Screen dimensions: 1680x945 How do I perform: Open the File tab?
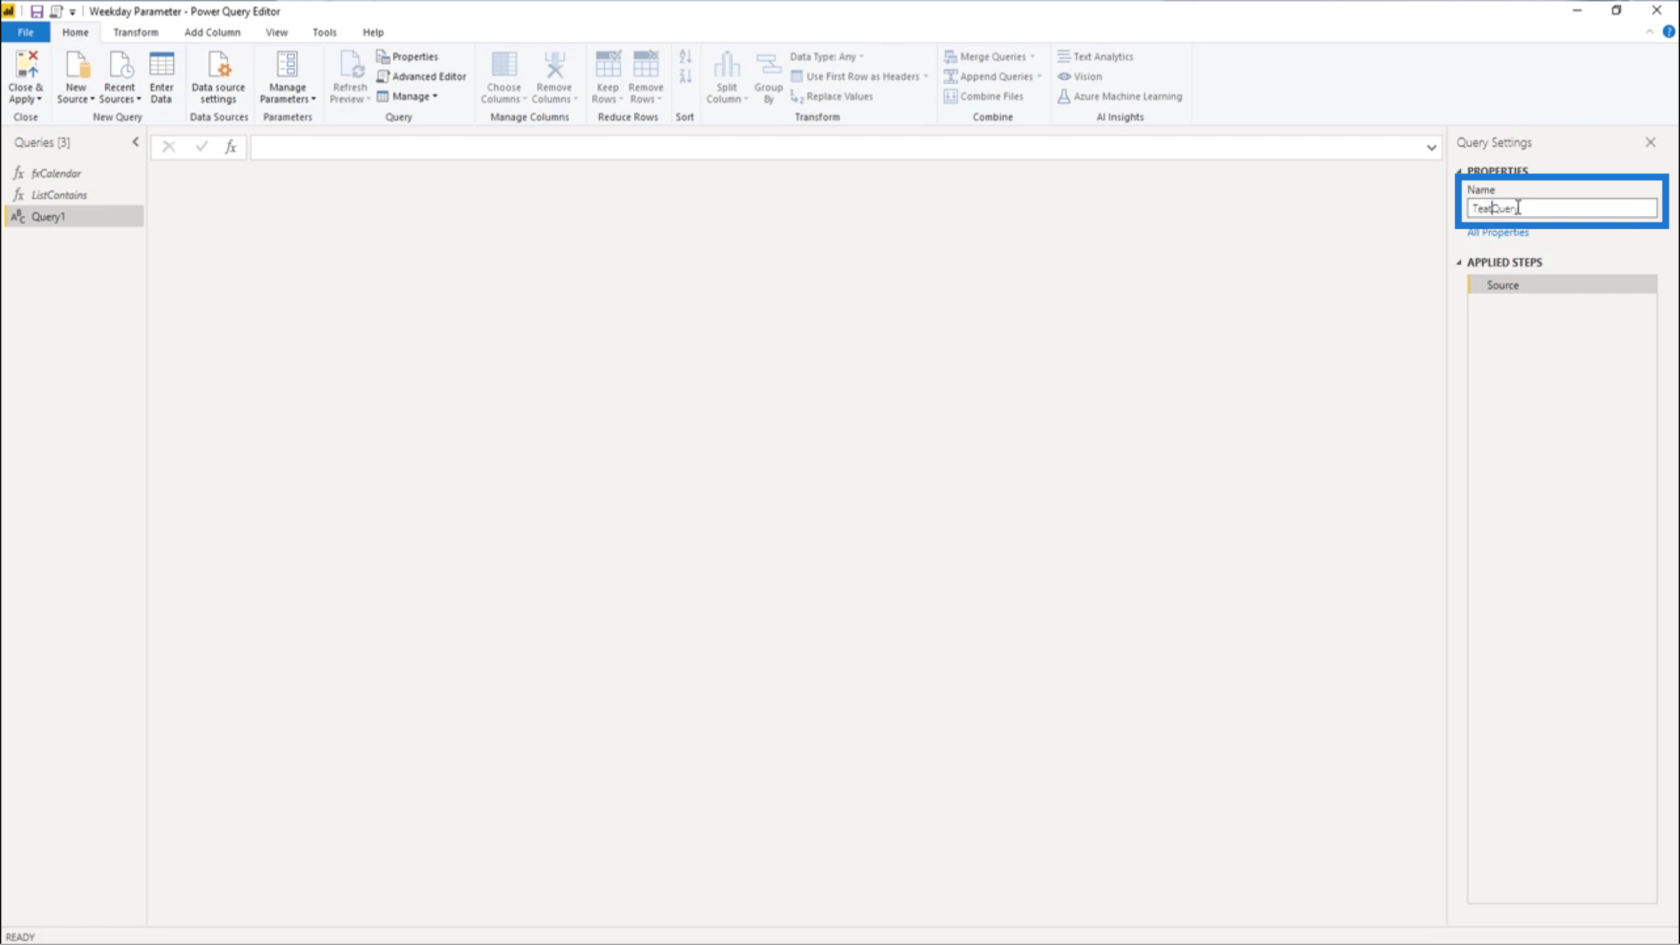[x=25, y=32]
